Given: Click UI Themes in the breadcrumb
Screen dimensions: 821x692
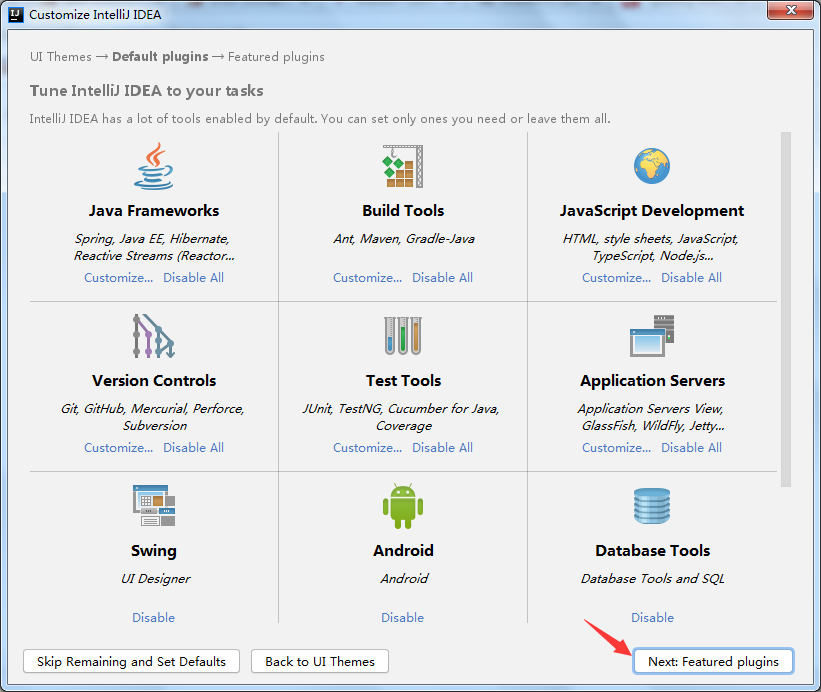Looking at the screenshot, I should pos(61,57).
